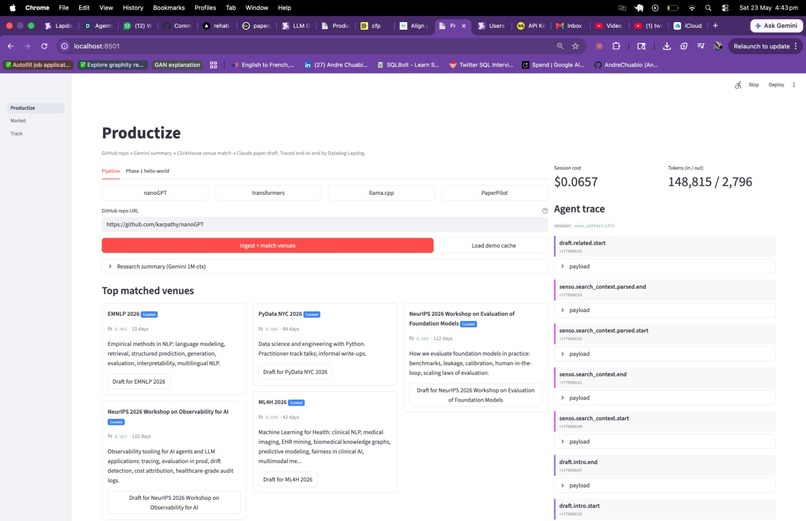Click Load demo cache
The height and width of the screenshot is (521, 806).
pyautogui.click(x=493, y=246)
